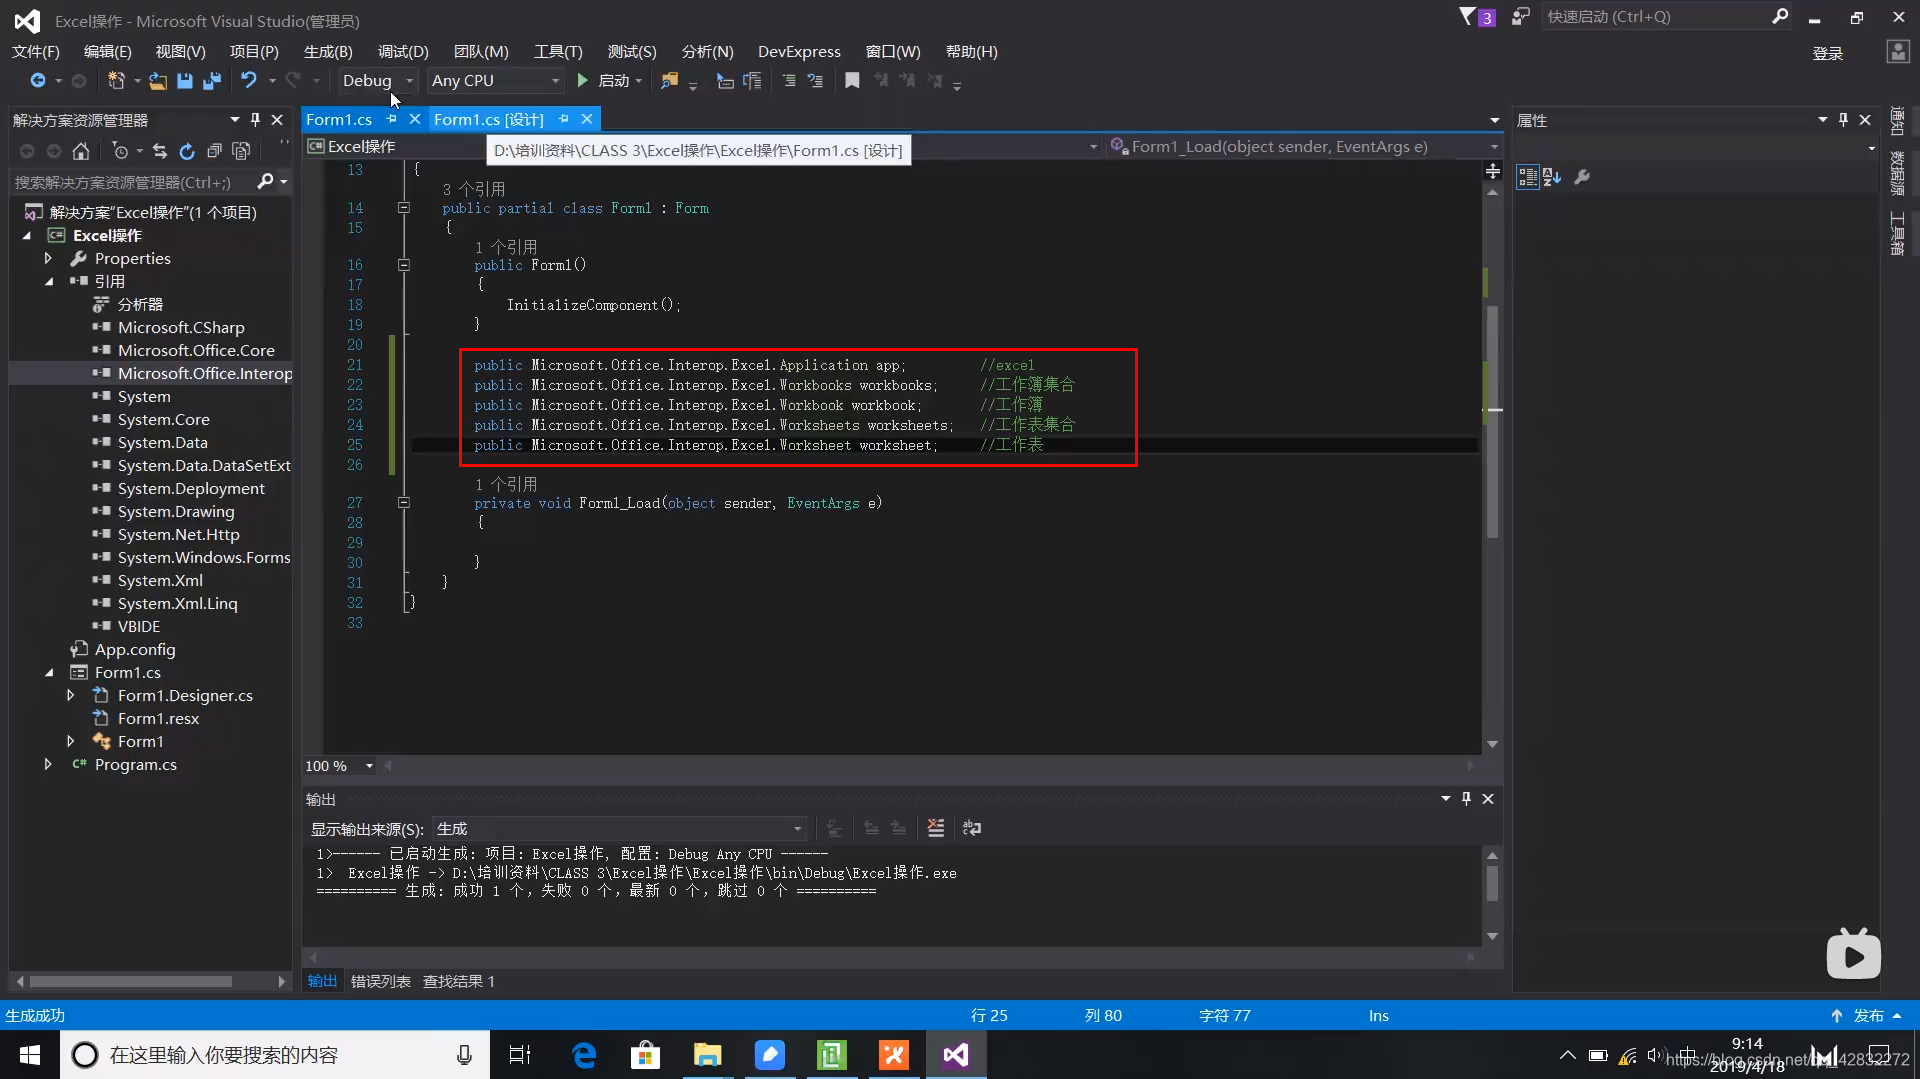Open the output source 生成 dropdown
Image resolution: width=1920 pixels, height=1079 pixels.
coord(619,829)
